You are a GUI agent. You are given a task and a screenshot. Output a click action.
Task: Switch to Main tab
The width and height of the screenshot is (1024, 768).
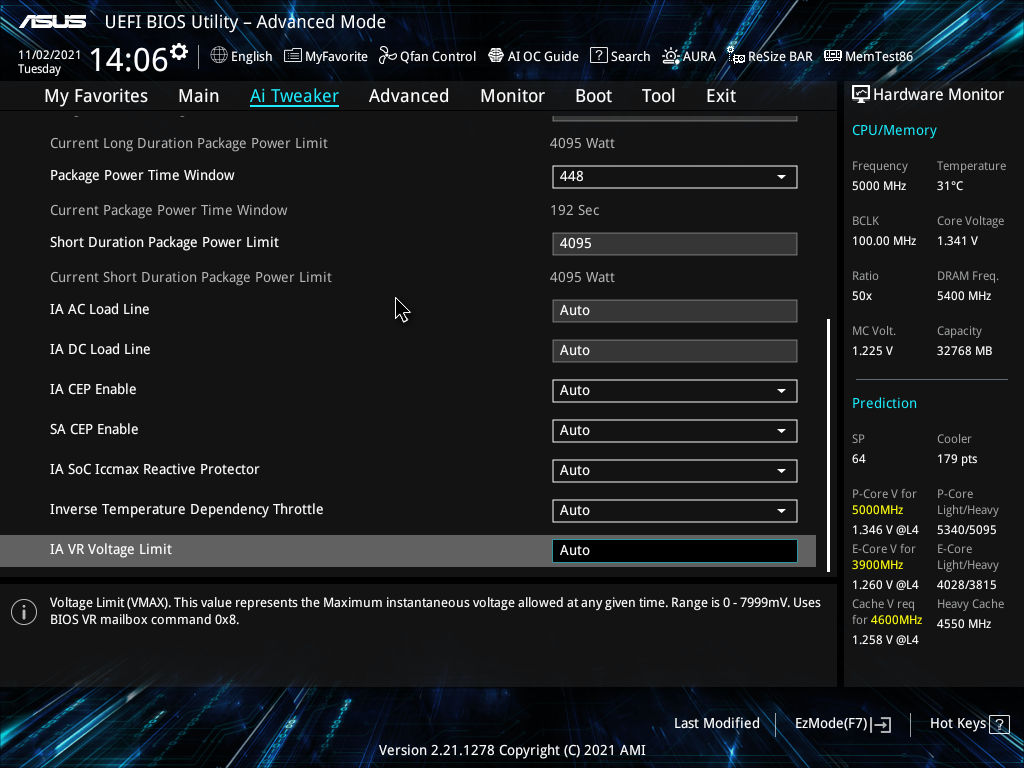[199, 96]
